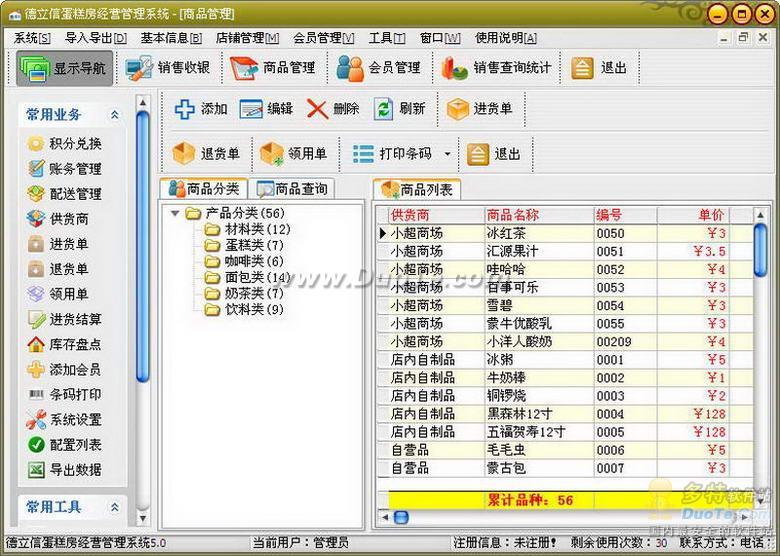Open 领用单 in the sidebar

pyautogui.click(x=58, y=294)
